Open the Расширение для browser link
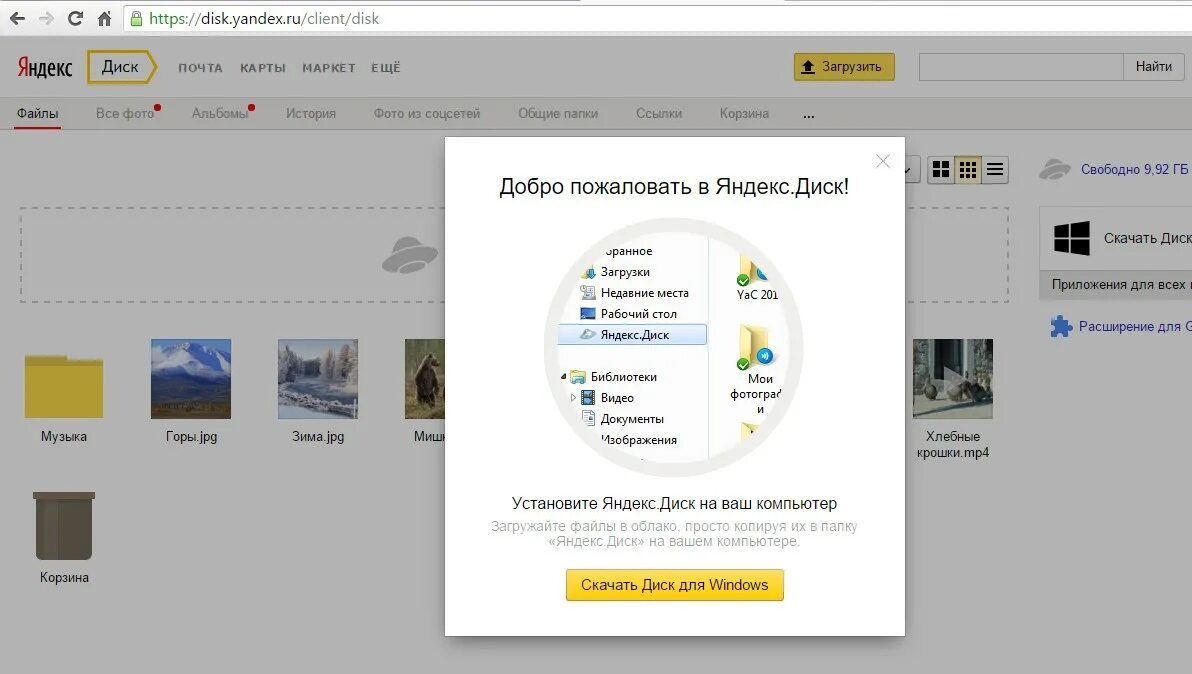Screen dimensions: 1192x674 pos(1135,327)
